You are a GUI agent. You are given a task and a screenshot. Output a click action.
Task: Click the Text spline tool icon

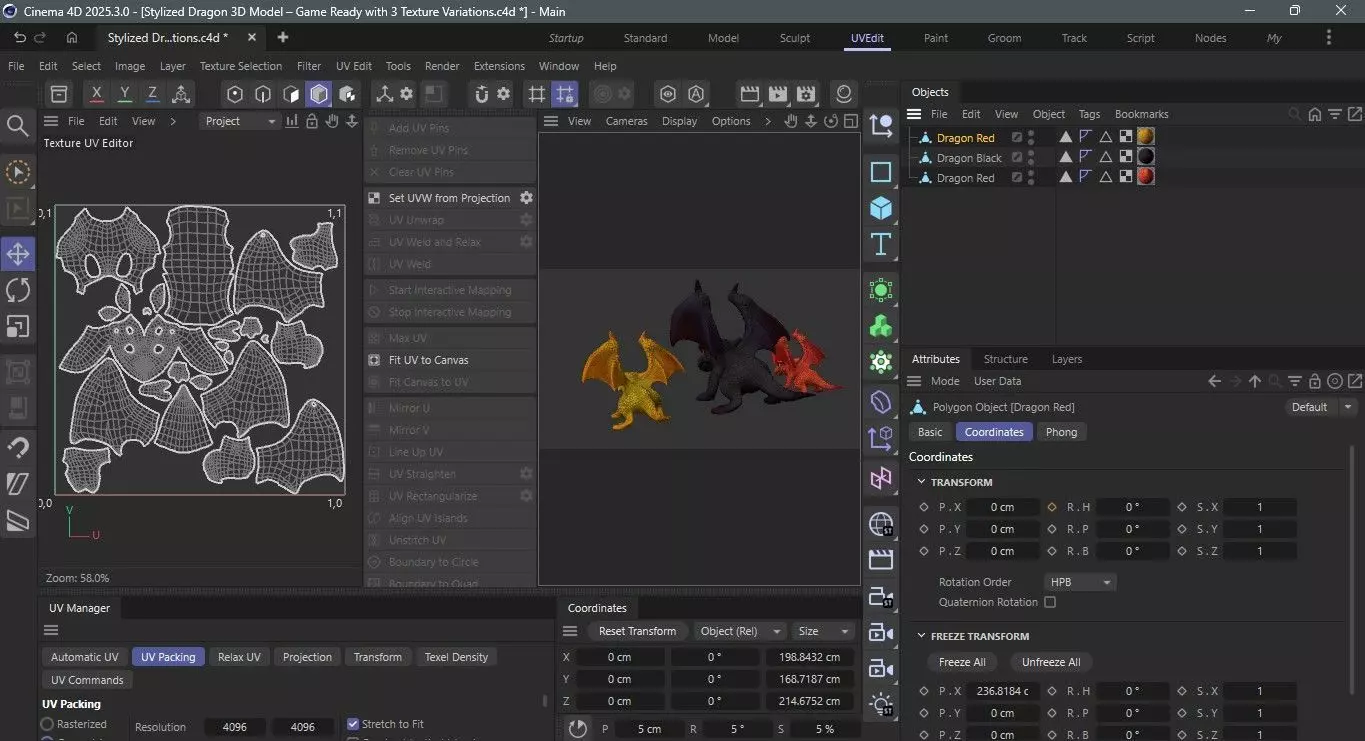(x=881, y=244)
